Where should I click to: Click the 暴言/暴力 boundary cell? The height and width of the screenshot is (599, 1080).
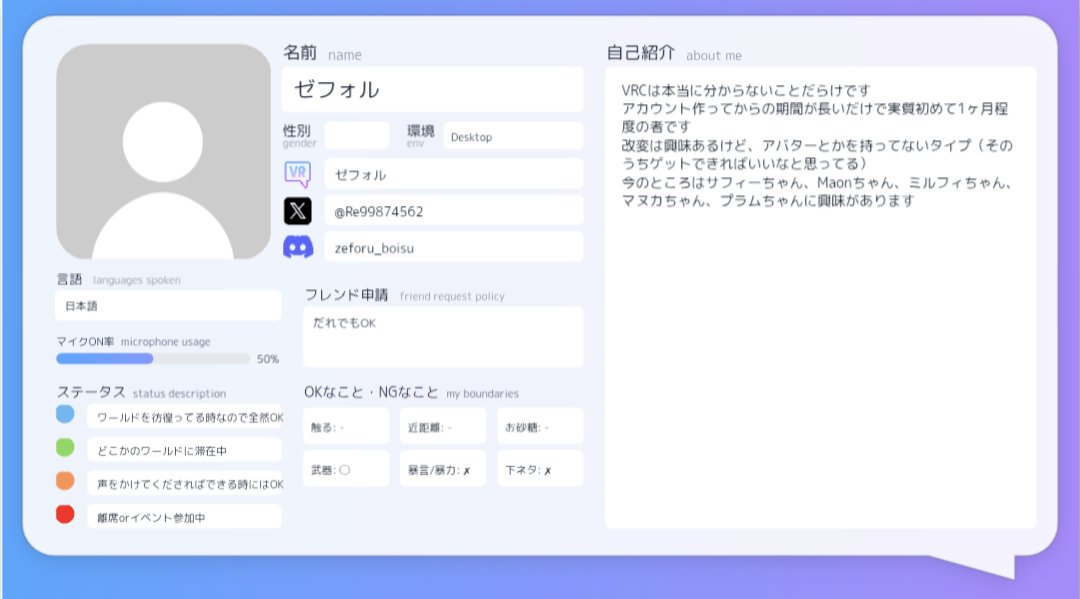(443, 469)
